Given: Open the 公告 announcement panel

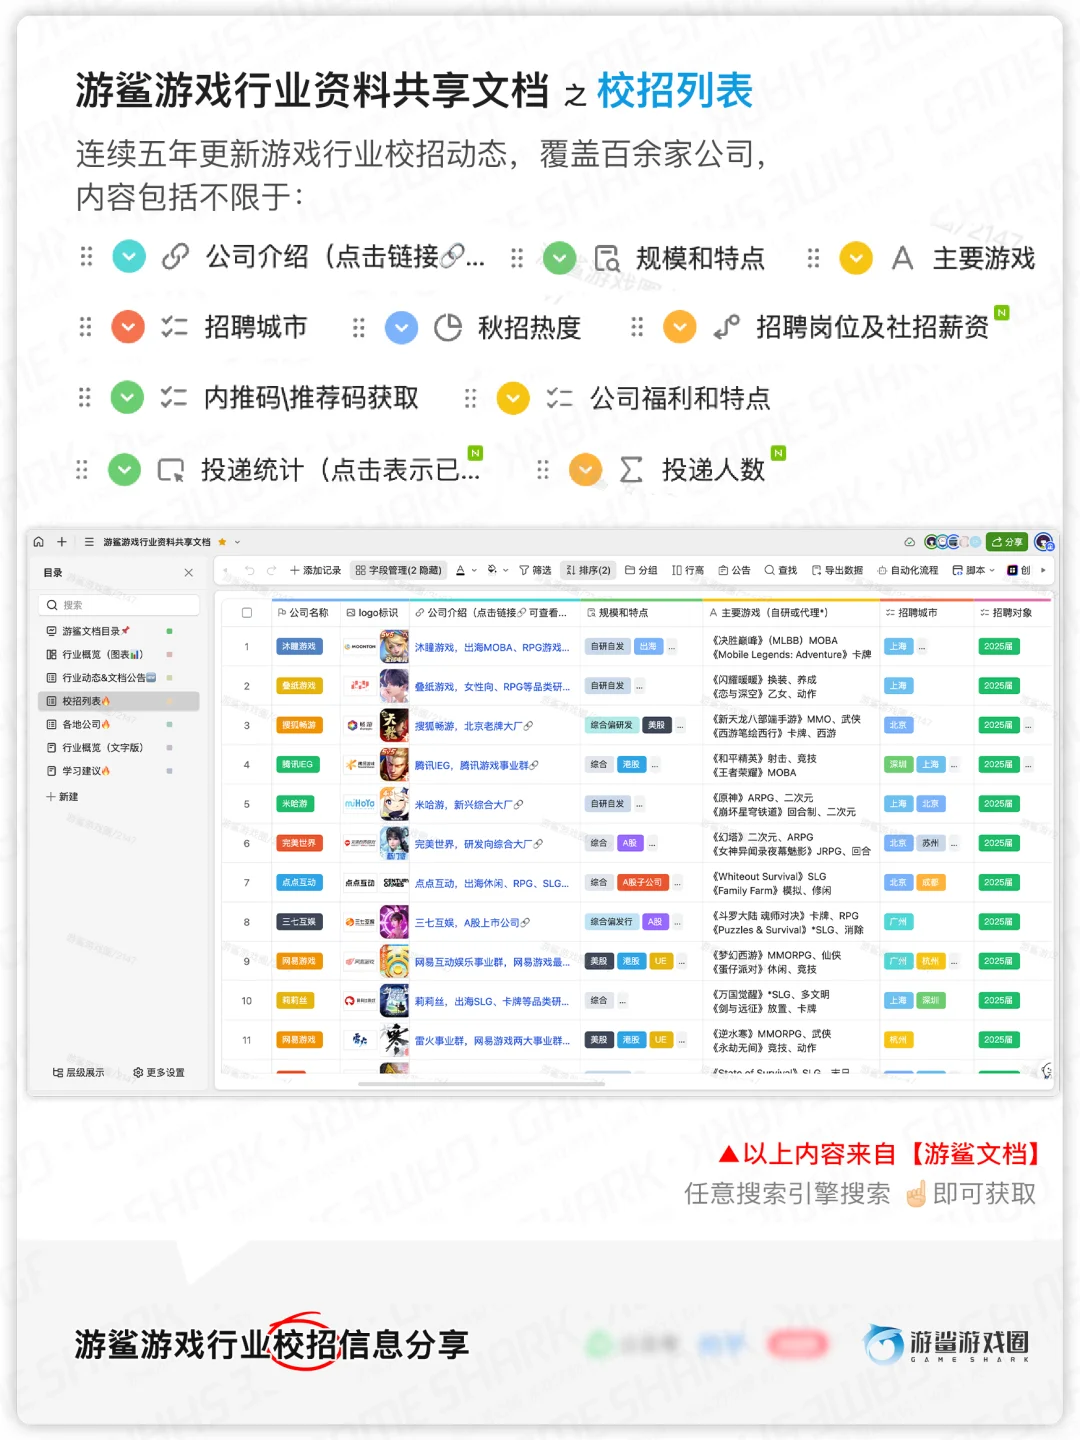Looking at the screenshot, I should [738, 570].
